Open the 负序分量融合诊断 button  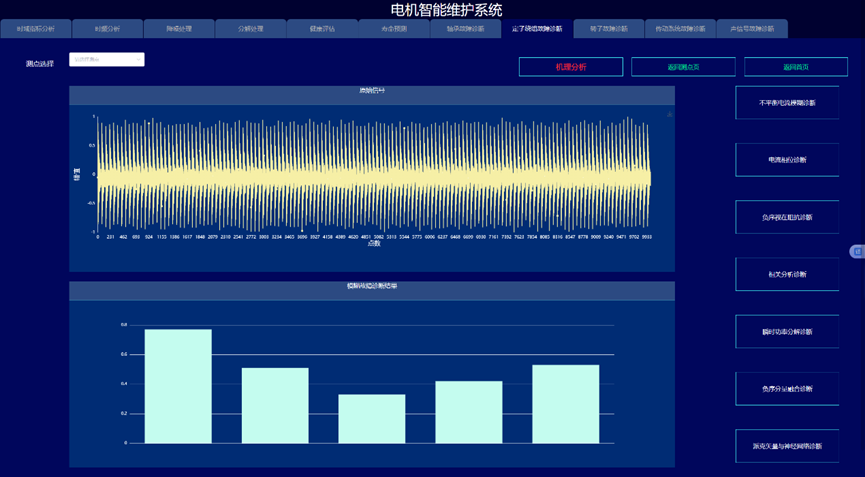tap(787, 389)
